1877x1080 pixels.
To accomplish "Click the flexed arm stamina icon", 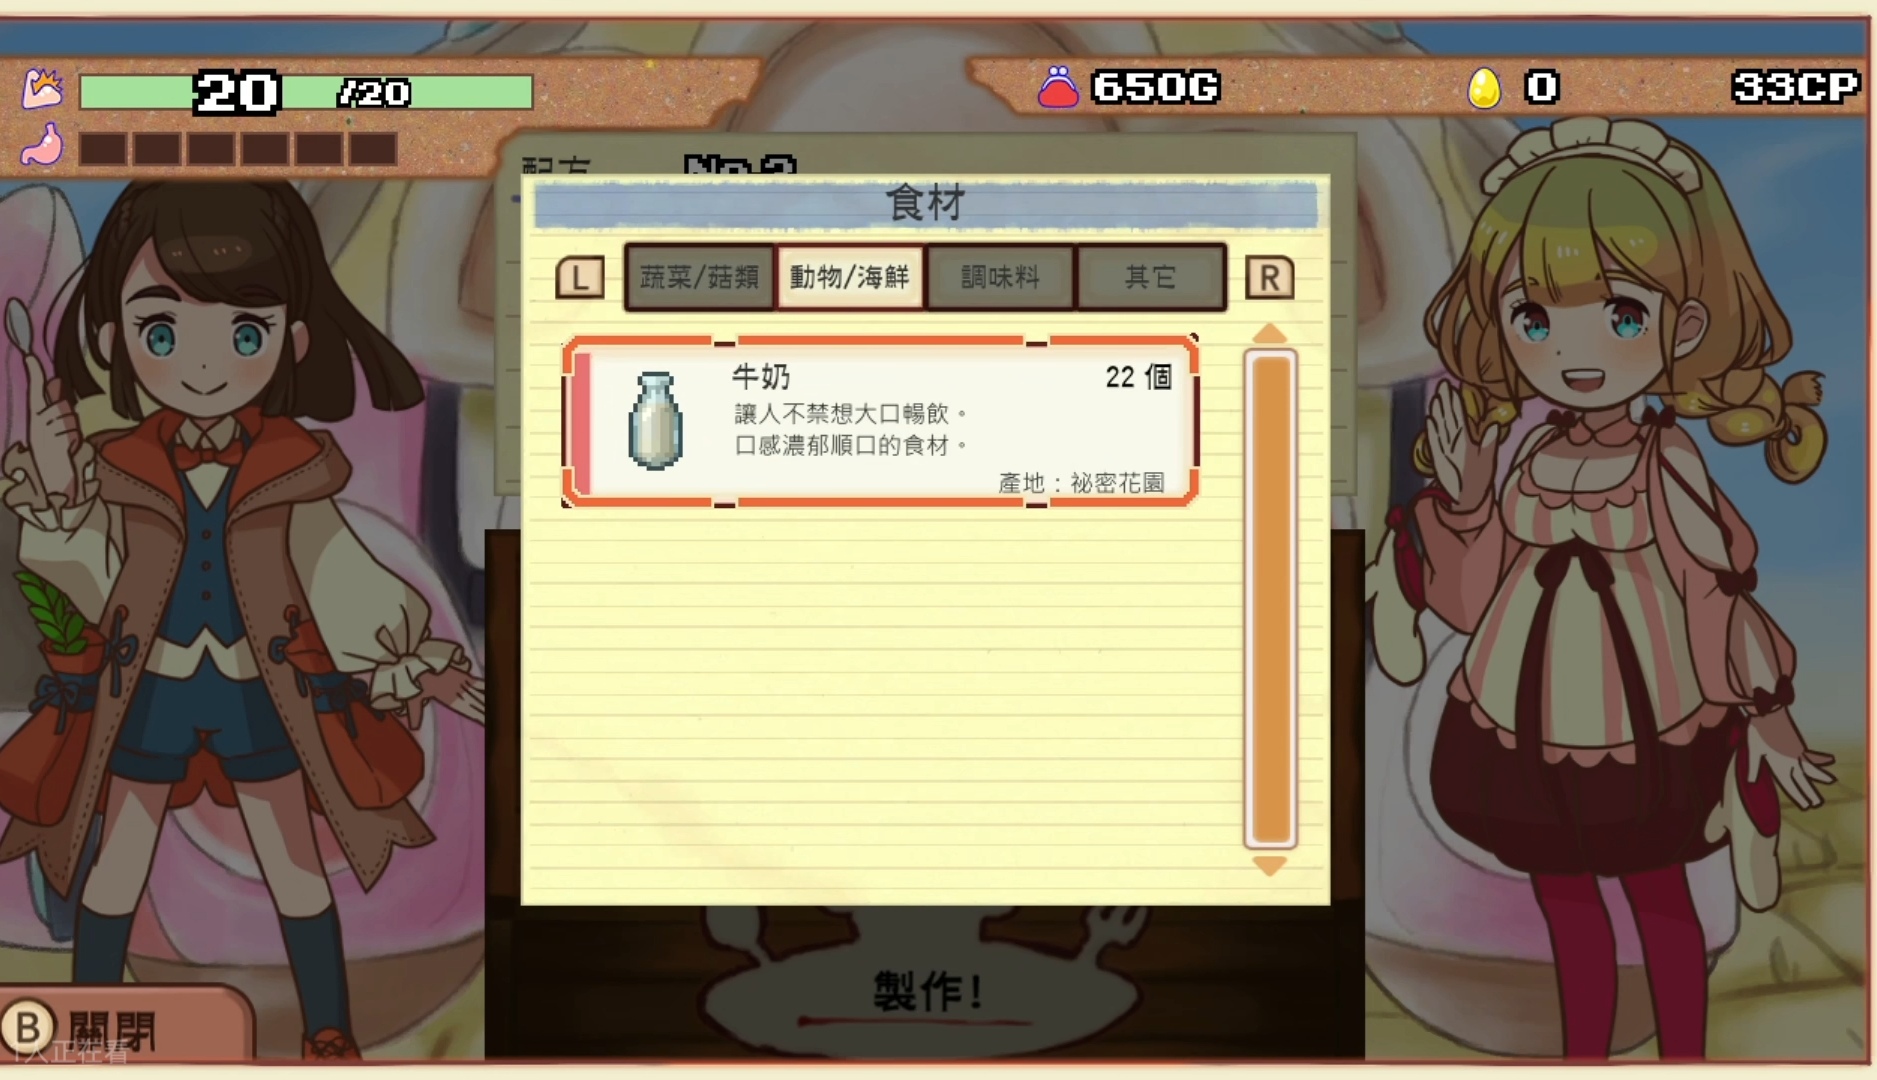I will point(43,89).
